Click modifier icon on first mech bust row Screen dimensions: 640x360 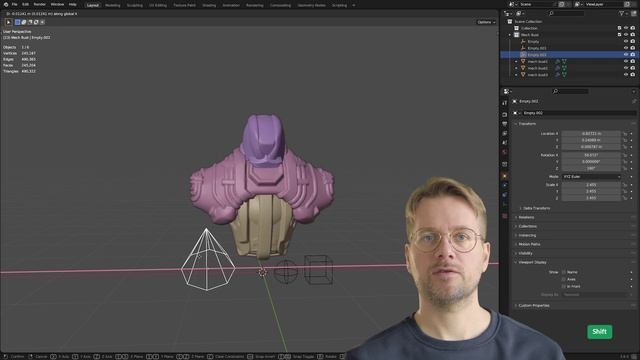pyautogui.click(x=557, y=61)
